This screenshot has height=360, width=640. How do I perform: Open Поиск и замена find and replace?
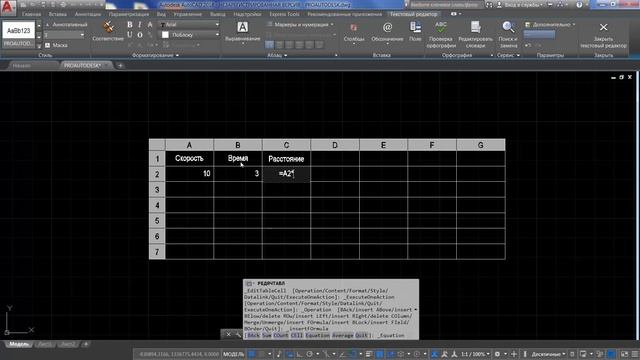tap(508, 35)
